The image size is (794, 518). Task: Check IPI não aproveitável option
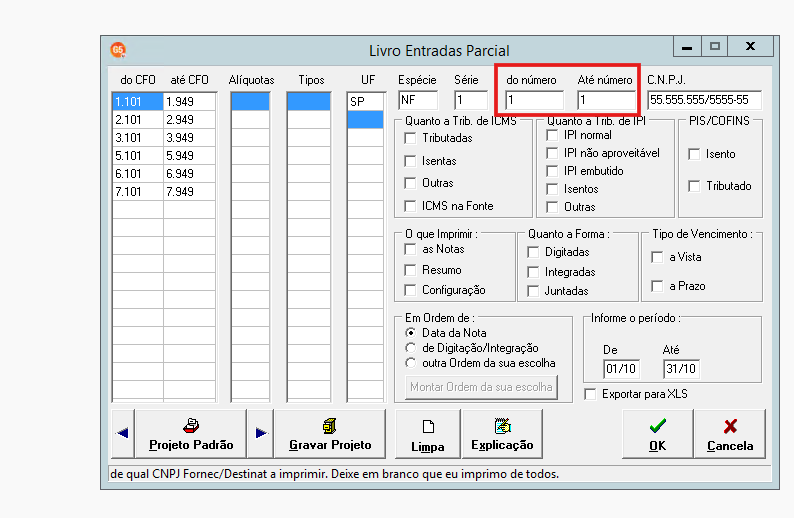552,153
